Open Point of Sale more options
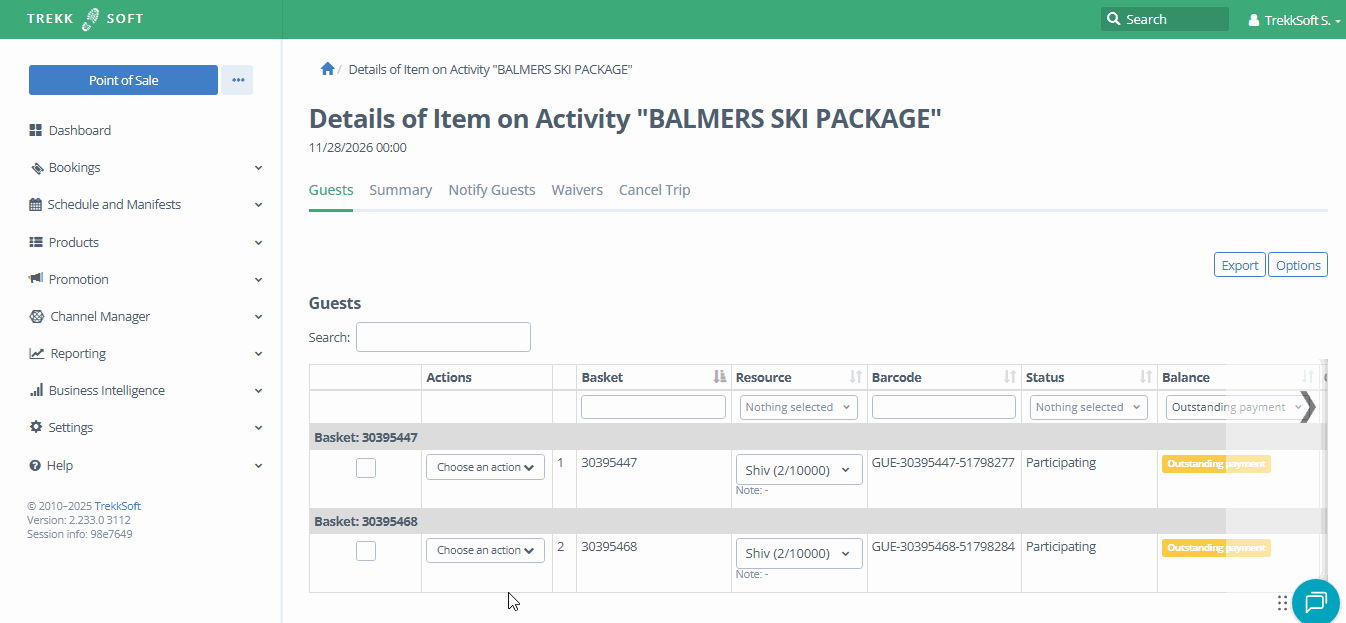This screenshot has height=623, width=1346. [237, 80]
